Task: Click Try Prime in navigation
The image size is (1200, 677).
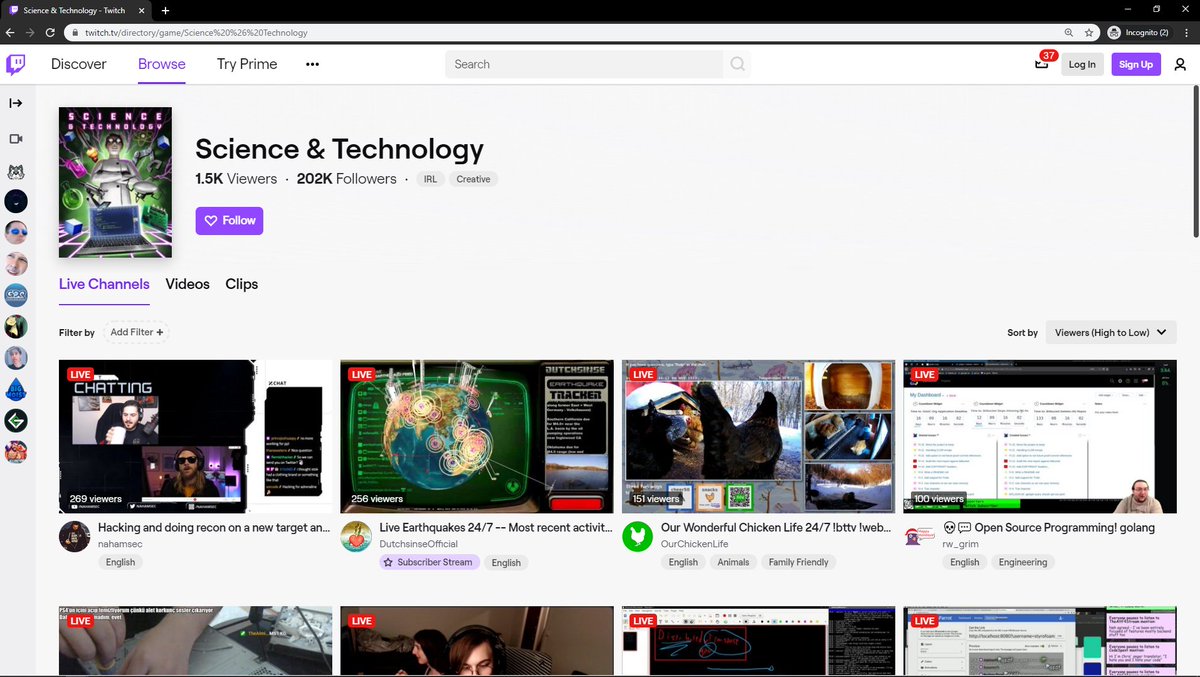Action: coord(247,64)
